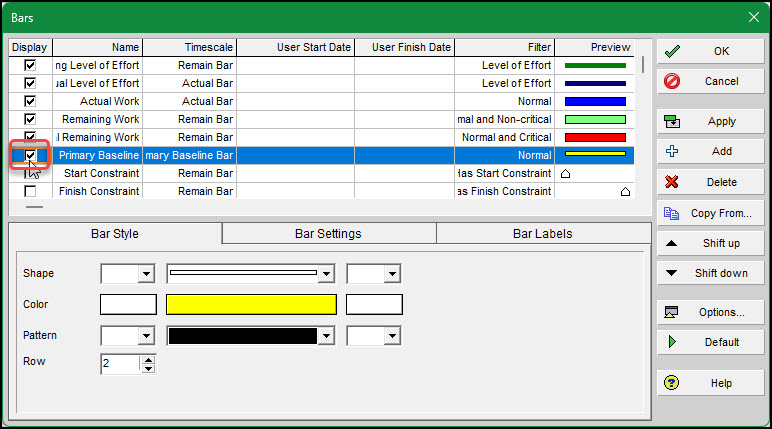The height and width of the screenshot is (429, 772).
Task: Switch to the Bar Labels tab
Action: [x=543, y=233]
